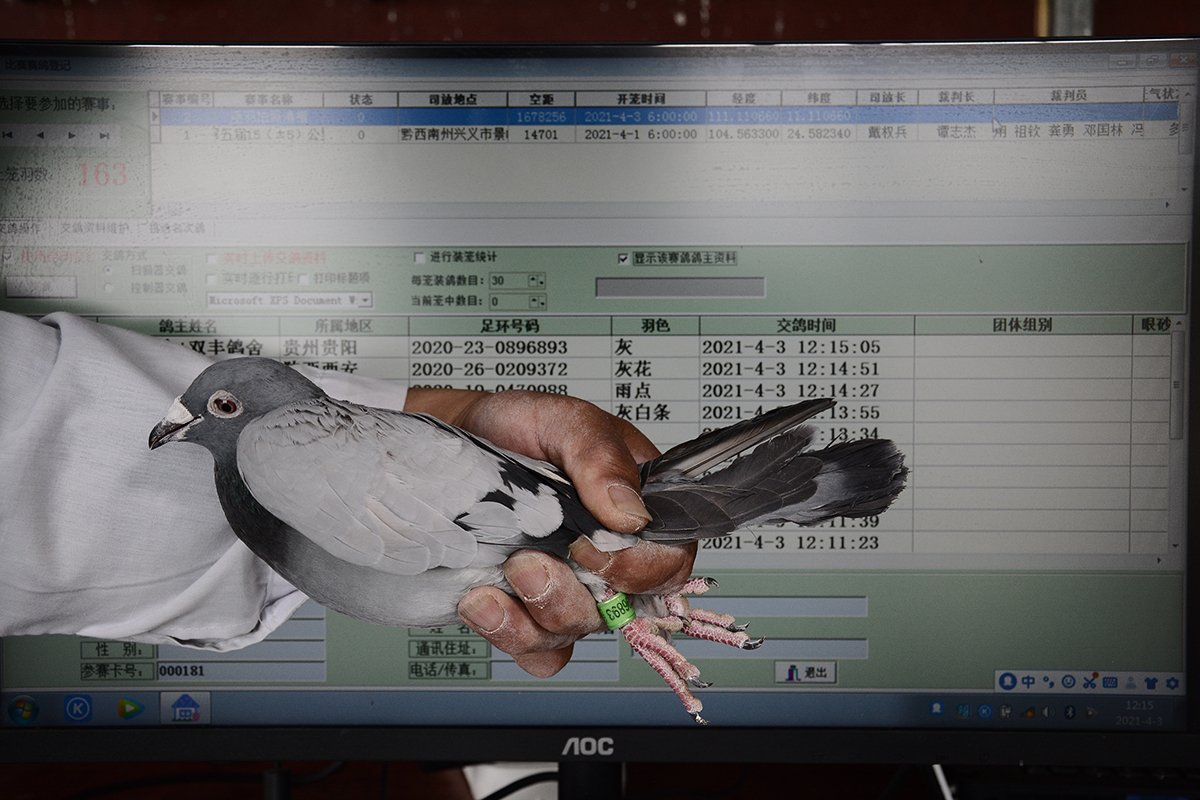Viewport: 1200px width, 800px height.
Task: Select the 控制器交鸽 radio option
Action: 108,288
